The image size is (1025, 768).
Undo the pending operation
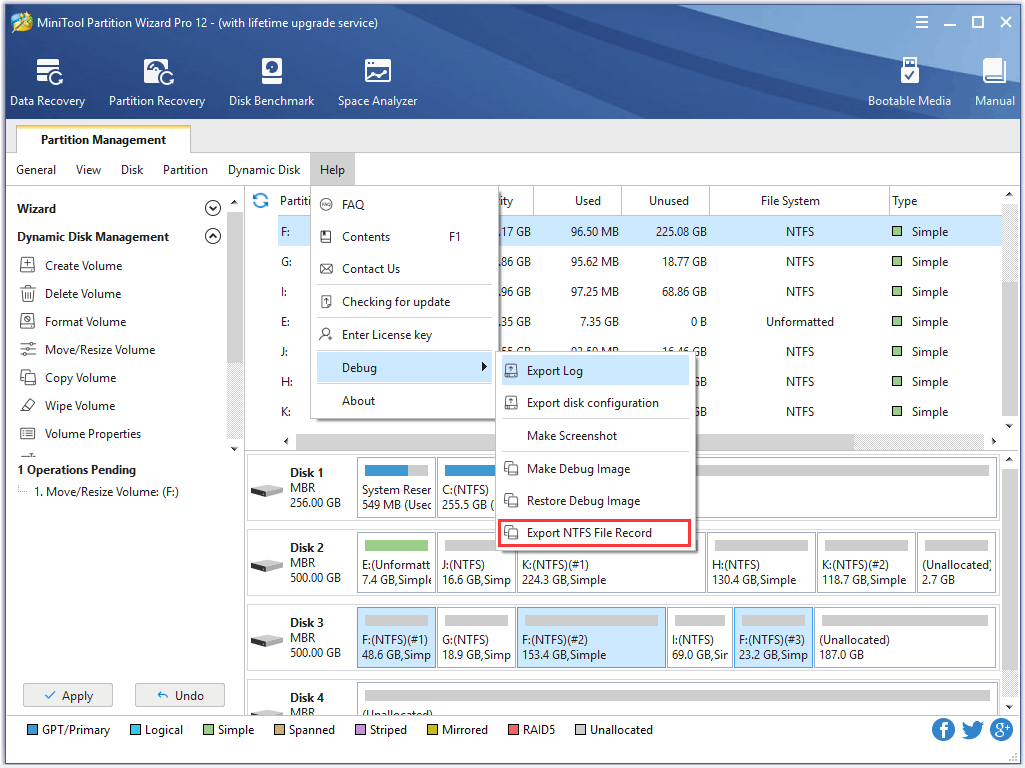coord(180,696)
